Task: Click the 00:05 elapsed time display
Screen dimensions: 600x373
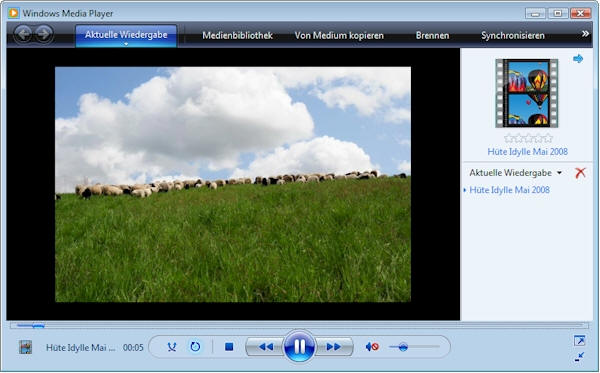Action: 133,347
